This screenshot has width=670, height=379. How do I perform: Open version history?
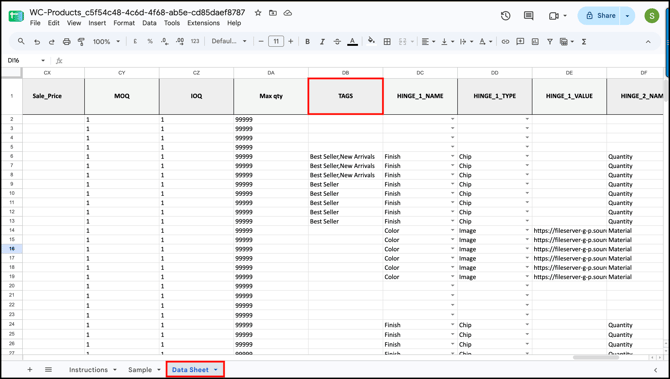pyautogui.click(x=505, y=16)
